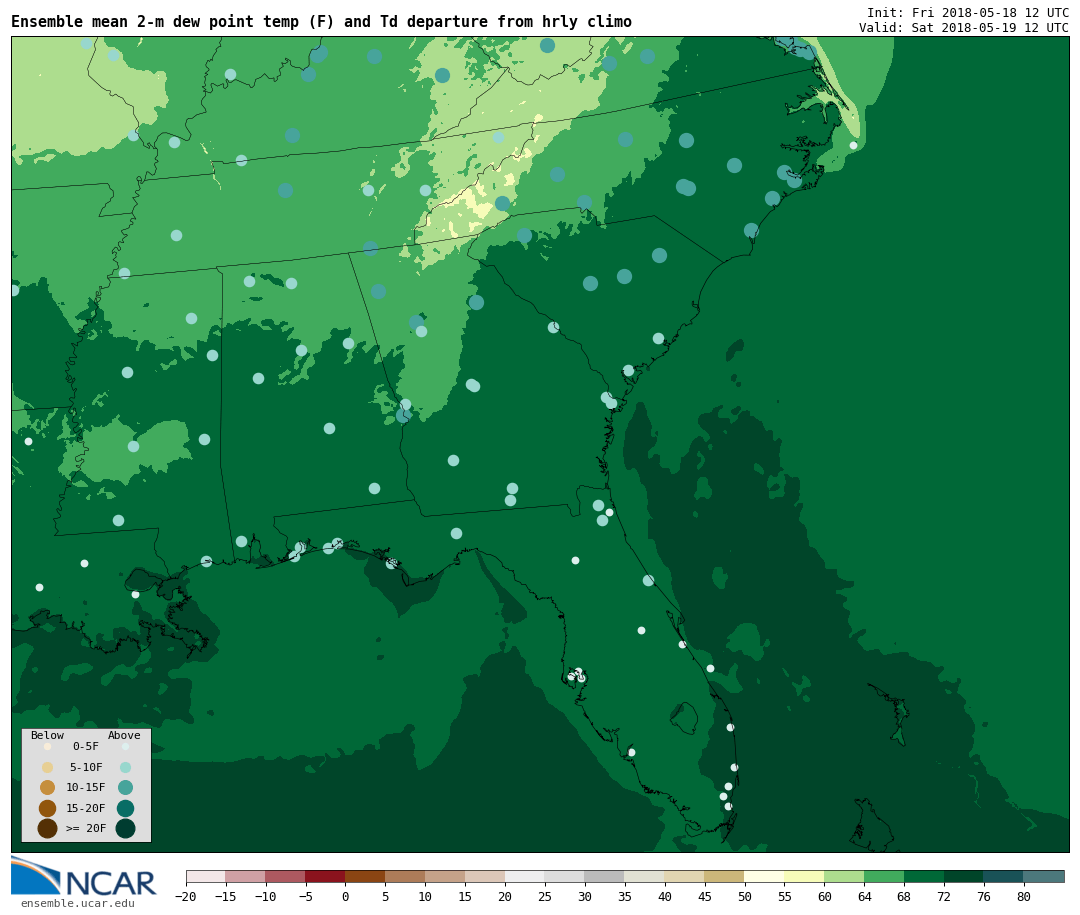Click the 'Below' legend heading
The height and width of the screenshot is (915, 1080).
pyautogui.click(x=48, y=735)
